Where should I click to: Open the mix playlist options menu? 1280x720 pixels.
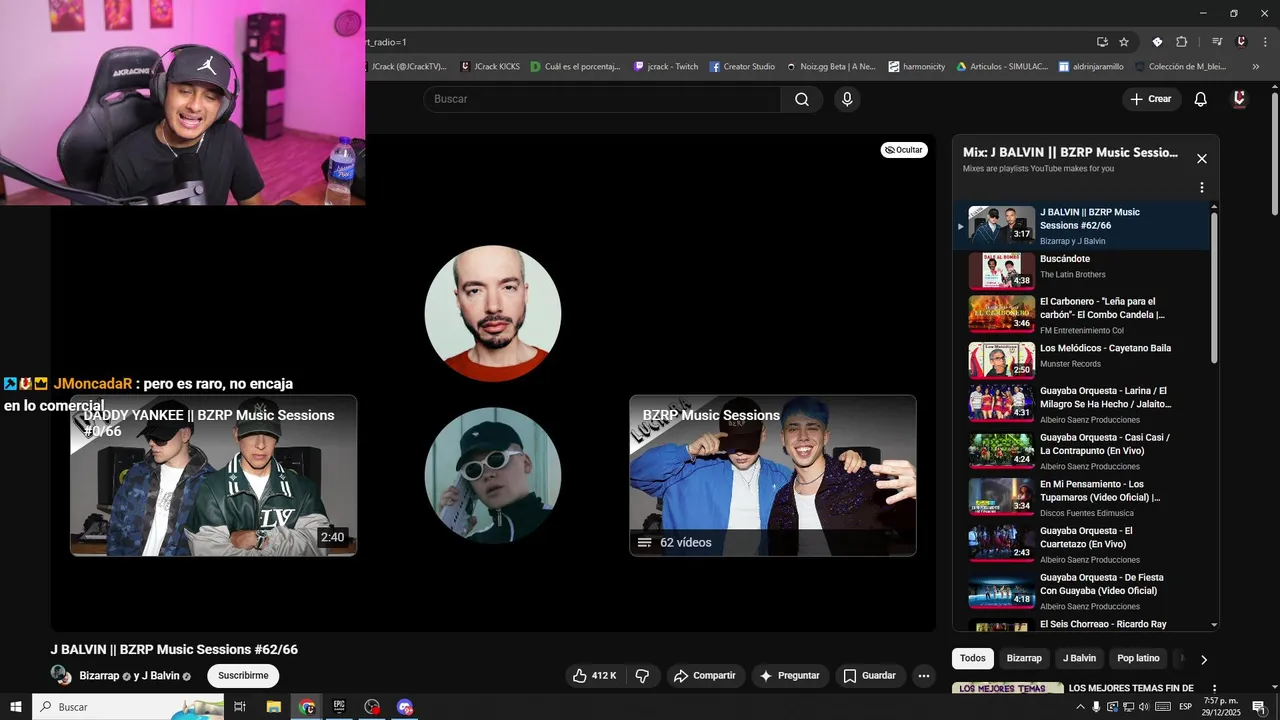[x=1202, y=187]
